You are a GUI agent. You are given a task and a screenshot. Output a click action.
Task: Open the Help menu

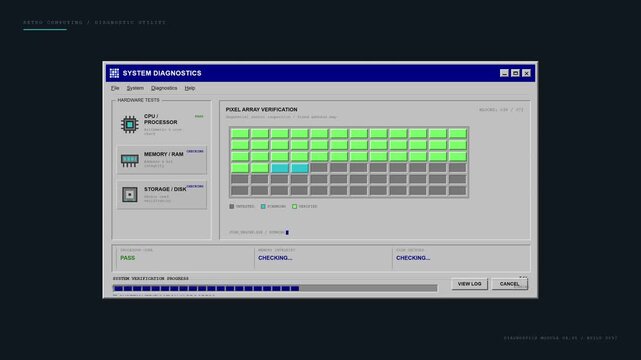click(190, 88)
